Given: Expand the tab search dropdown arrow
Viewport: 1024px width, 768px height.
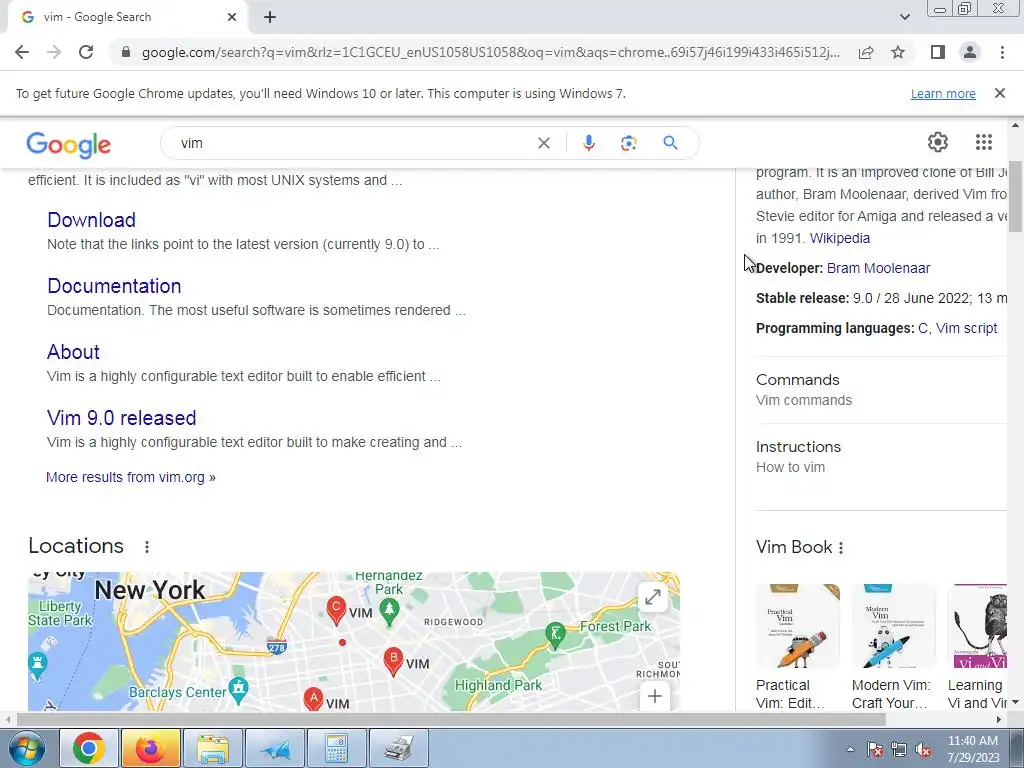Looking at the screenshot, I should [904, 17].
